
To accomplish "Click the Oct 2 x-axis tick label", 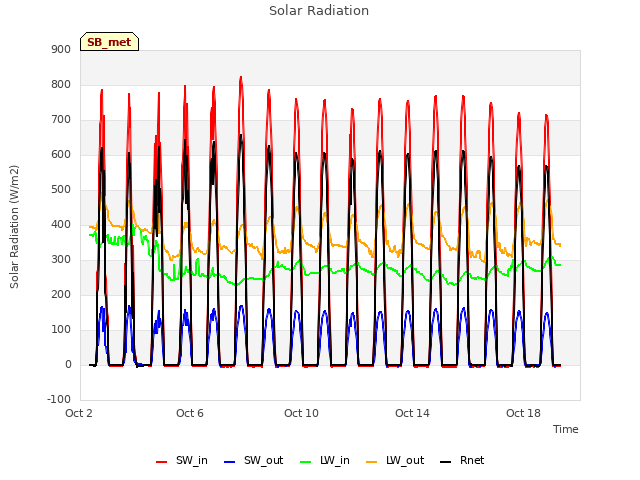I will 79,413.
